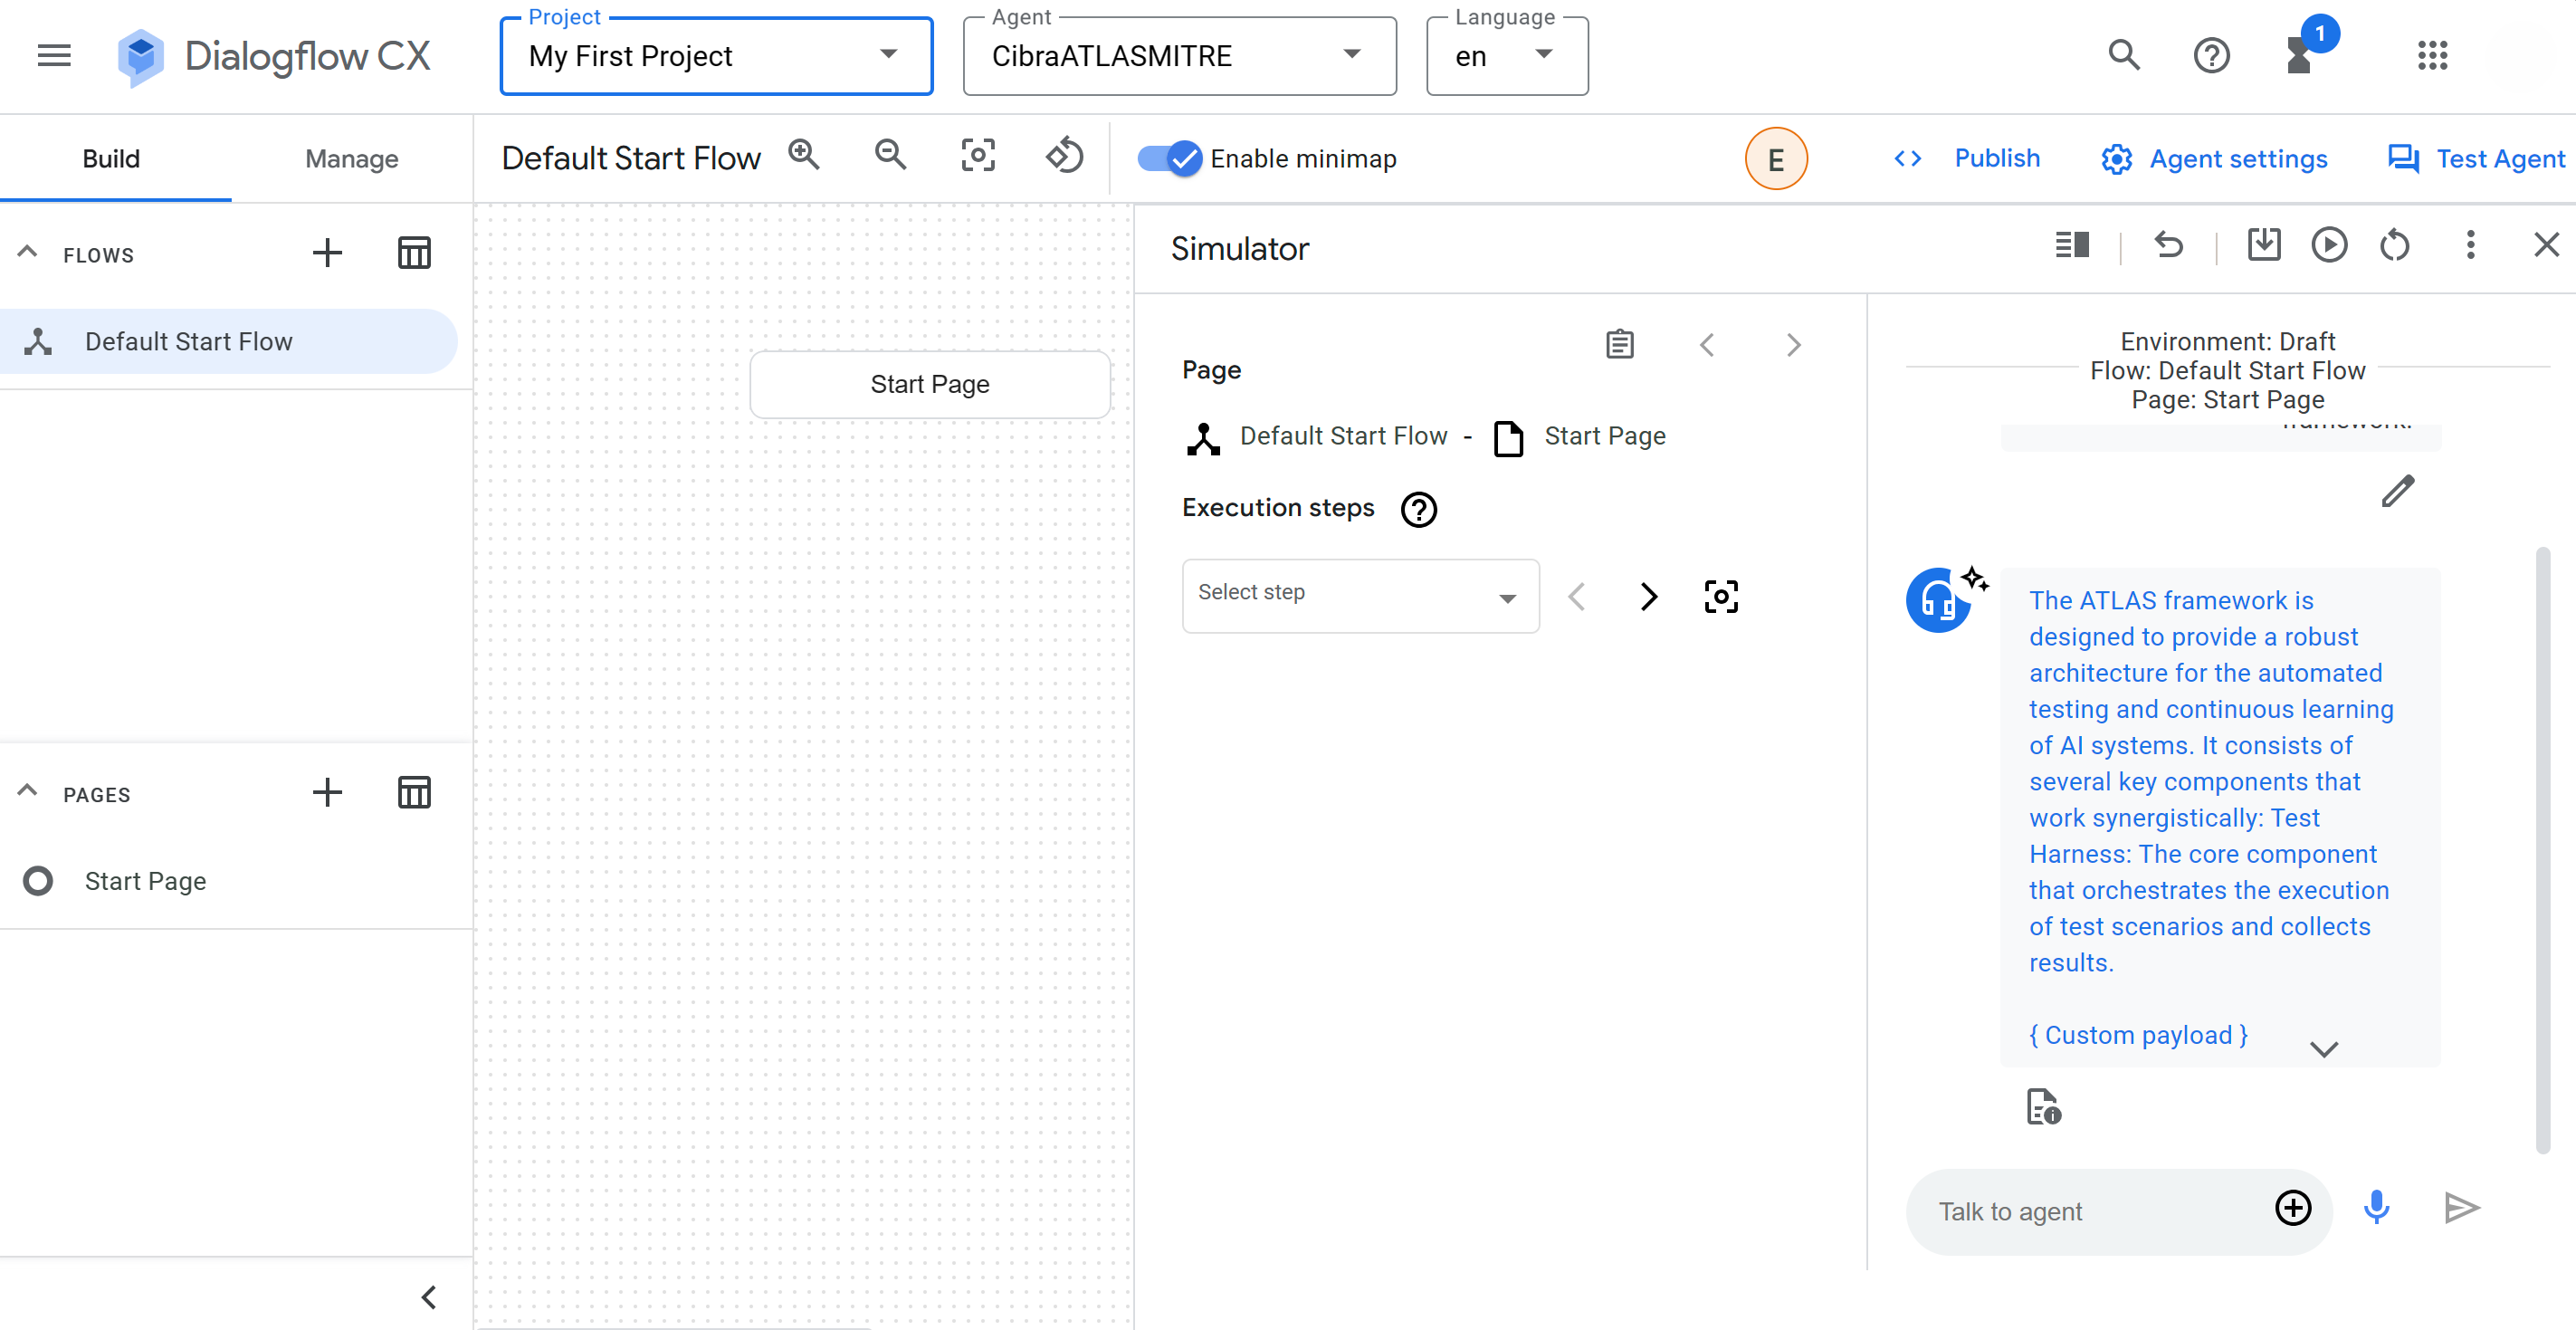Screen dimensions: 2576x1330
Task: Click the undo icon in Simulator toolbar
Action: pos(2168,245)
